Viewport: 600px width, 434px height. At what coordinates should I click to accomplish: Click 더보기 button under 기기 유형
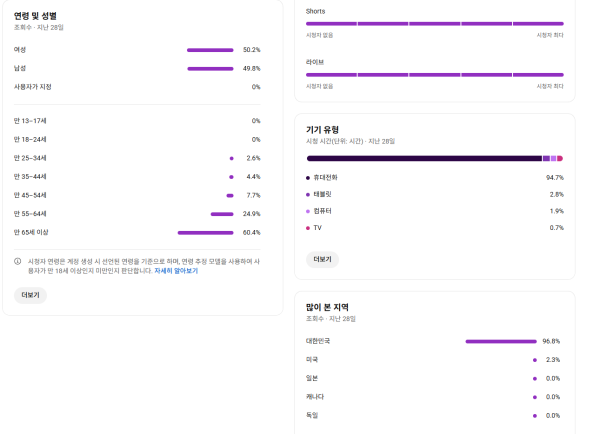tap(322, 259)
